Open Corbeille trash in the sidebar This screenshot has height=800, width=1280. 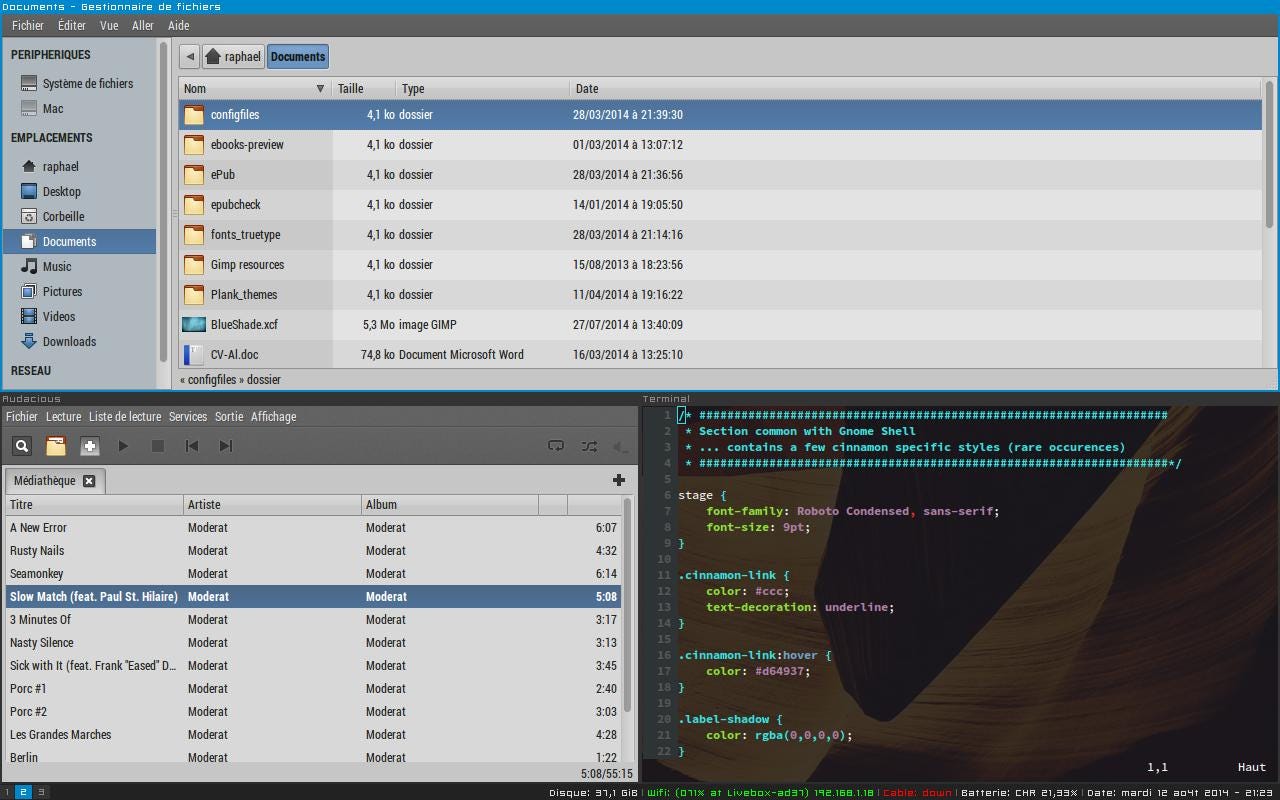[x=79, y=217]
